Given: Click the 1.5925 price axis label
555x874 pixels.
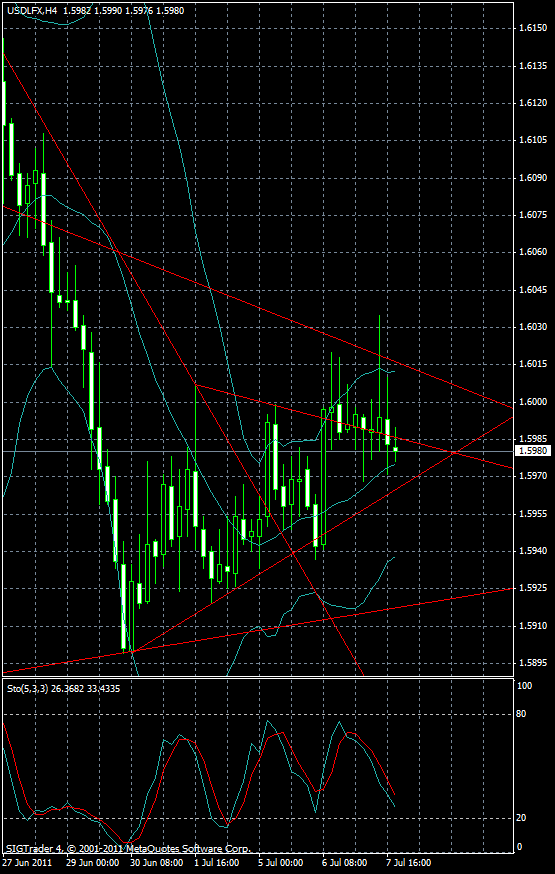Looking at the screenshot, I should pos(531,588).
